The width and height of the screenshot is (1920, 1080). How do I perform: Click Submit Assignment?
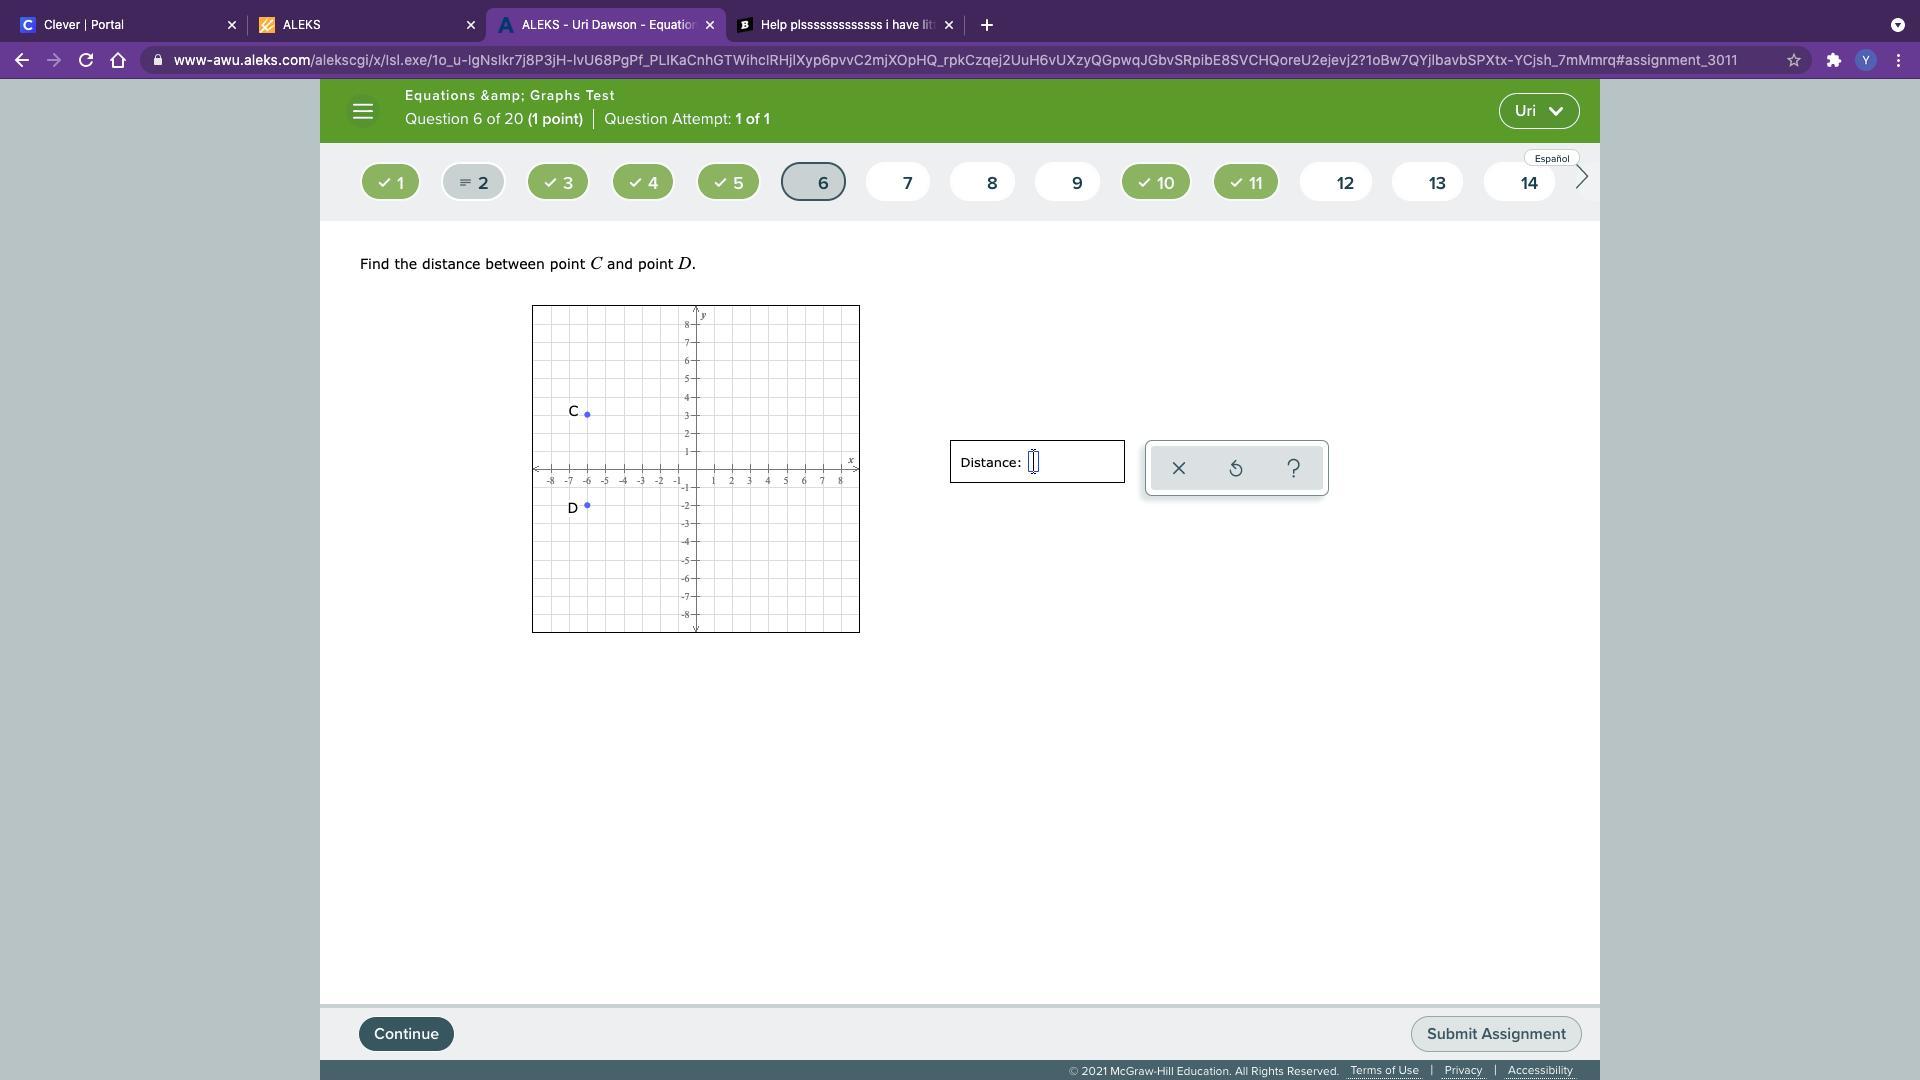pyautogui.click(x=1495, y=1034)
